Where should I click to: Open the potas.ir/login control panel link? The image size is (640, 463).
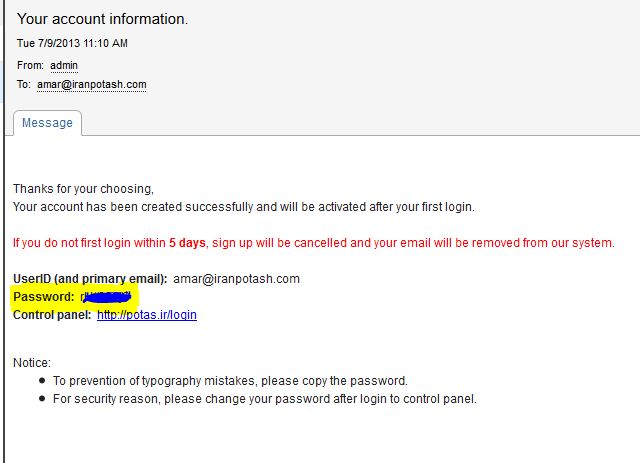147,315
